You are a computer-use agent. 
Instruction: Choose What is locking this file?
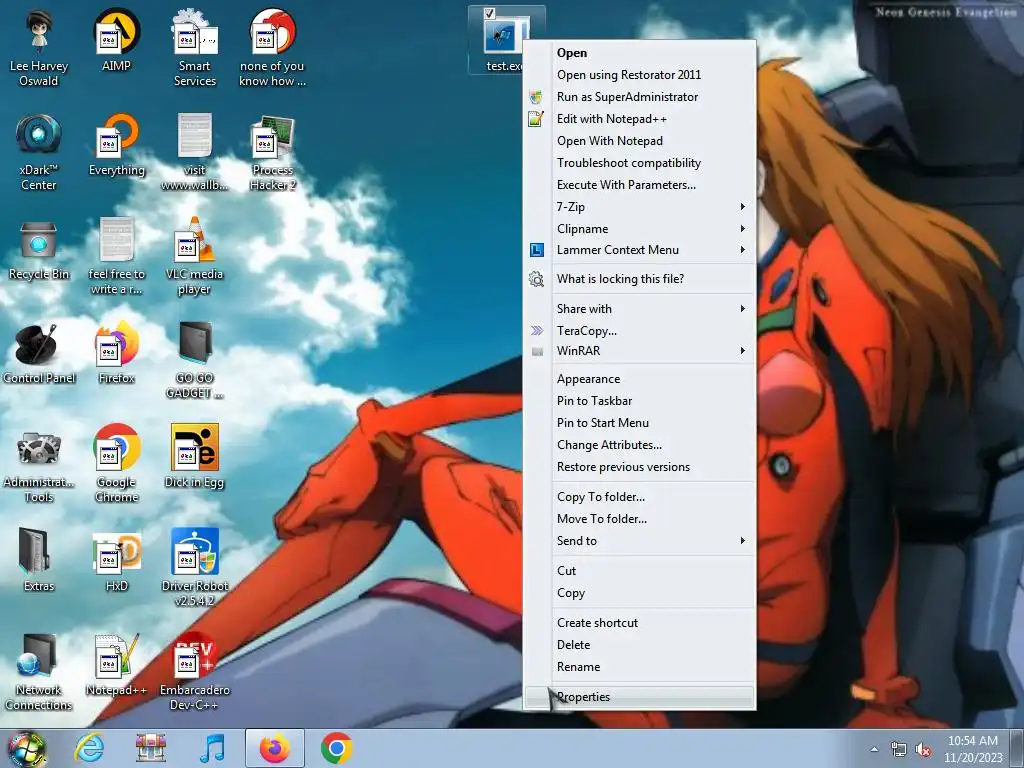coord(640,279)
